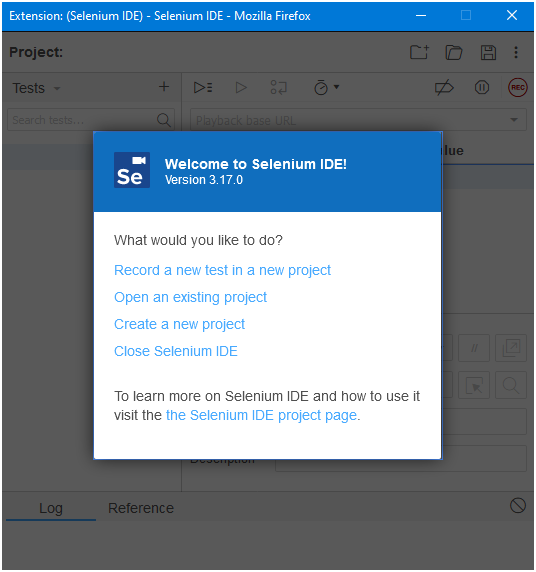This screenshot has height=572, width=536.
Task: Start recording with REC button
Action: [x=517, y=88]
